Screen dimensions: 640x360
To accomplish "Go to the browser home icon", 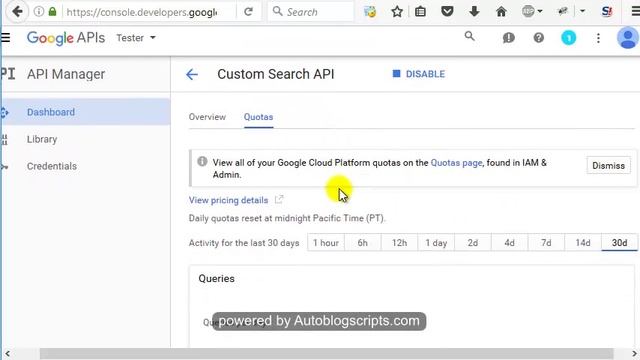I will [501, 11].
